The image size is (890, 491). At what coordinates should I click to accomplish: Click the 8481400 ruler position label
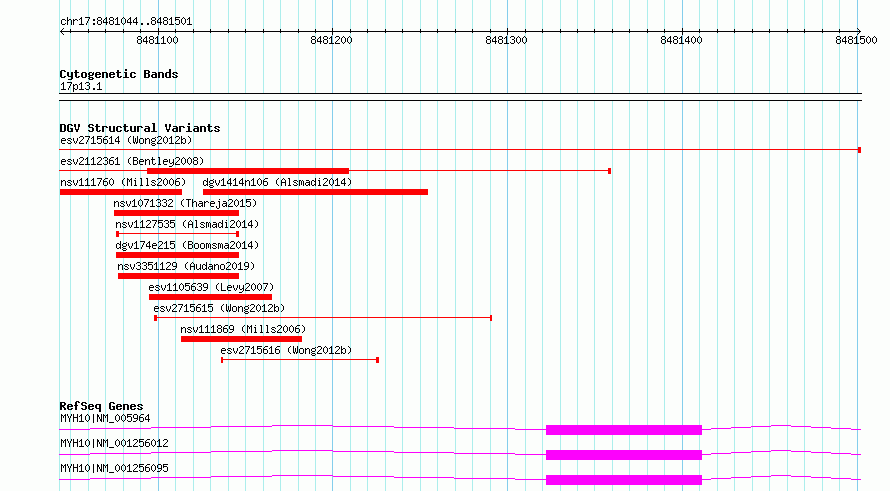coord(681,40)
